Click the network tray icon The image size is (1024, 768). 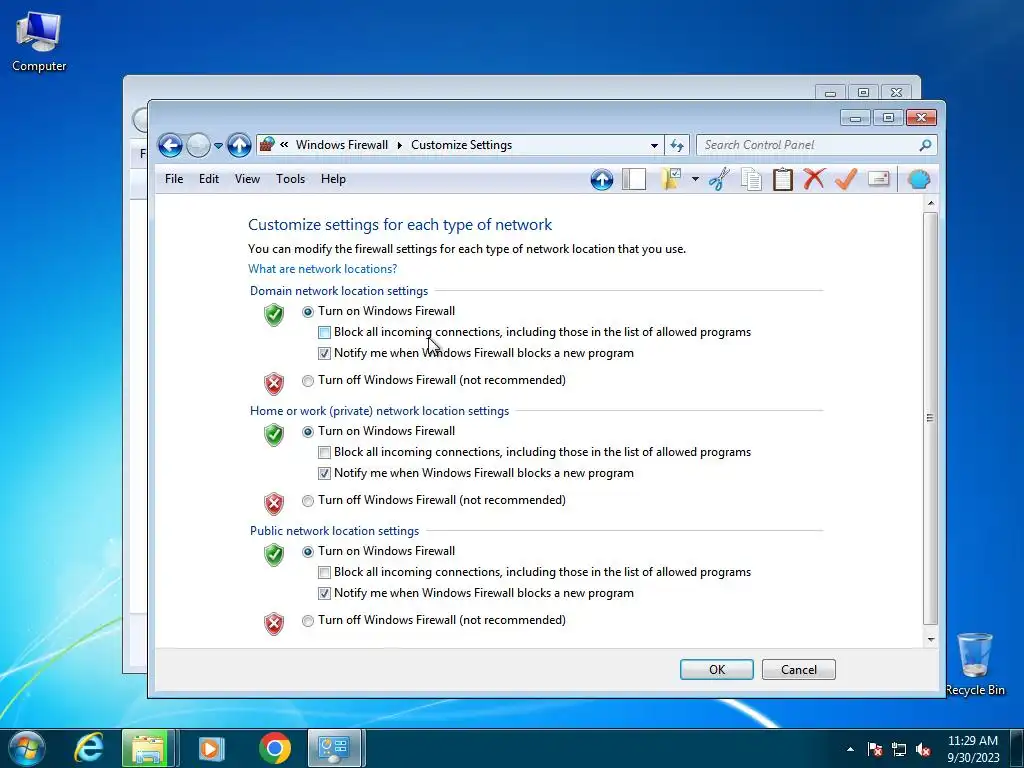[899, 749]
